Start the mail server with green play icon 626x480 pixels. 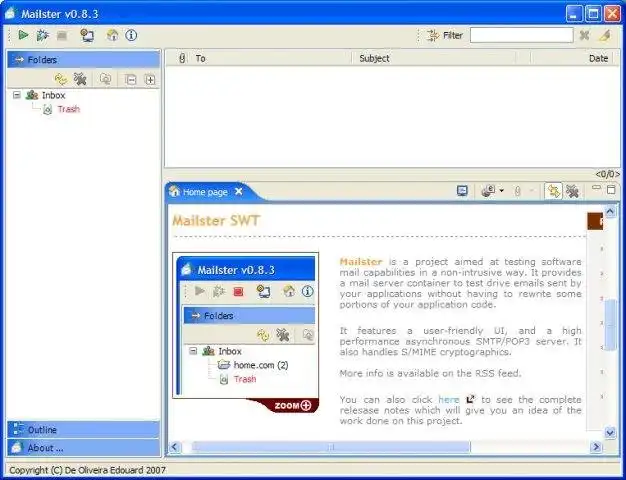pyautogui.click(x=23, y=35)
